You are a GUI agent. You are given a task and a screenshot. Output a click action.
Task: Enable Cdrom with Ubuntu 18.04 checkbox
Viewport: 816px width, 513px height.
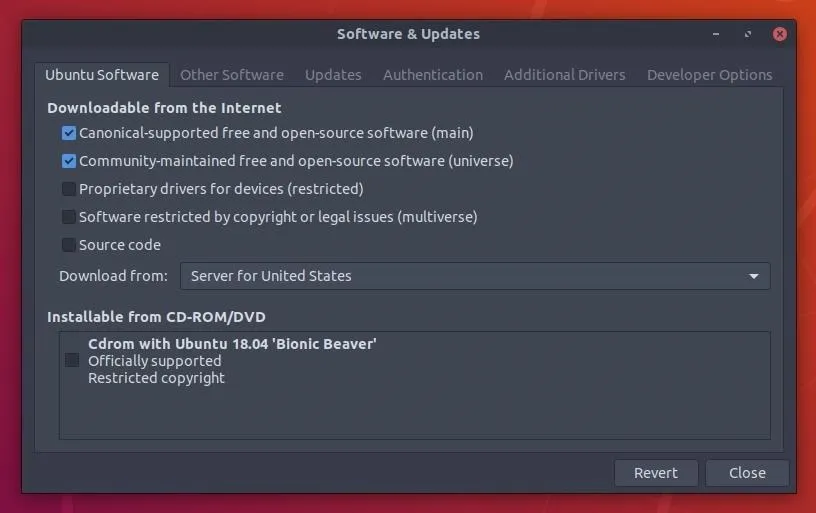[72, 360]
